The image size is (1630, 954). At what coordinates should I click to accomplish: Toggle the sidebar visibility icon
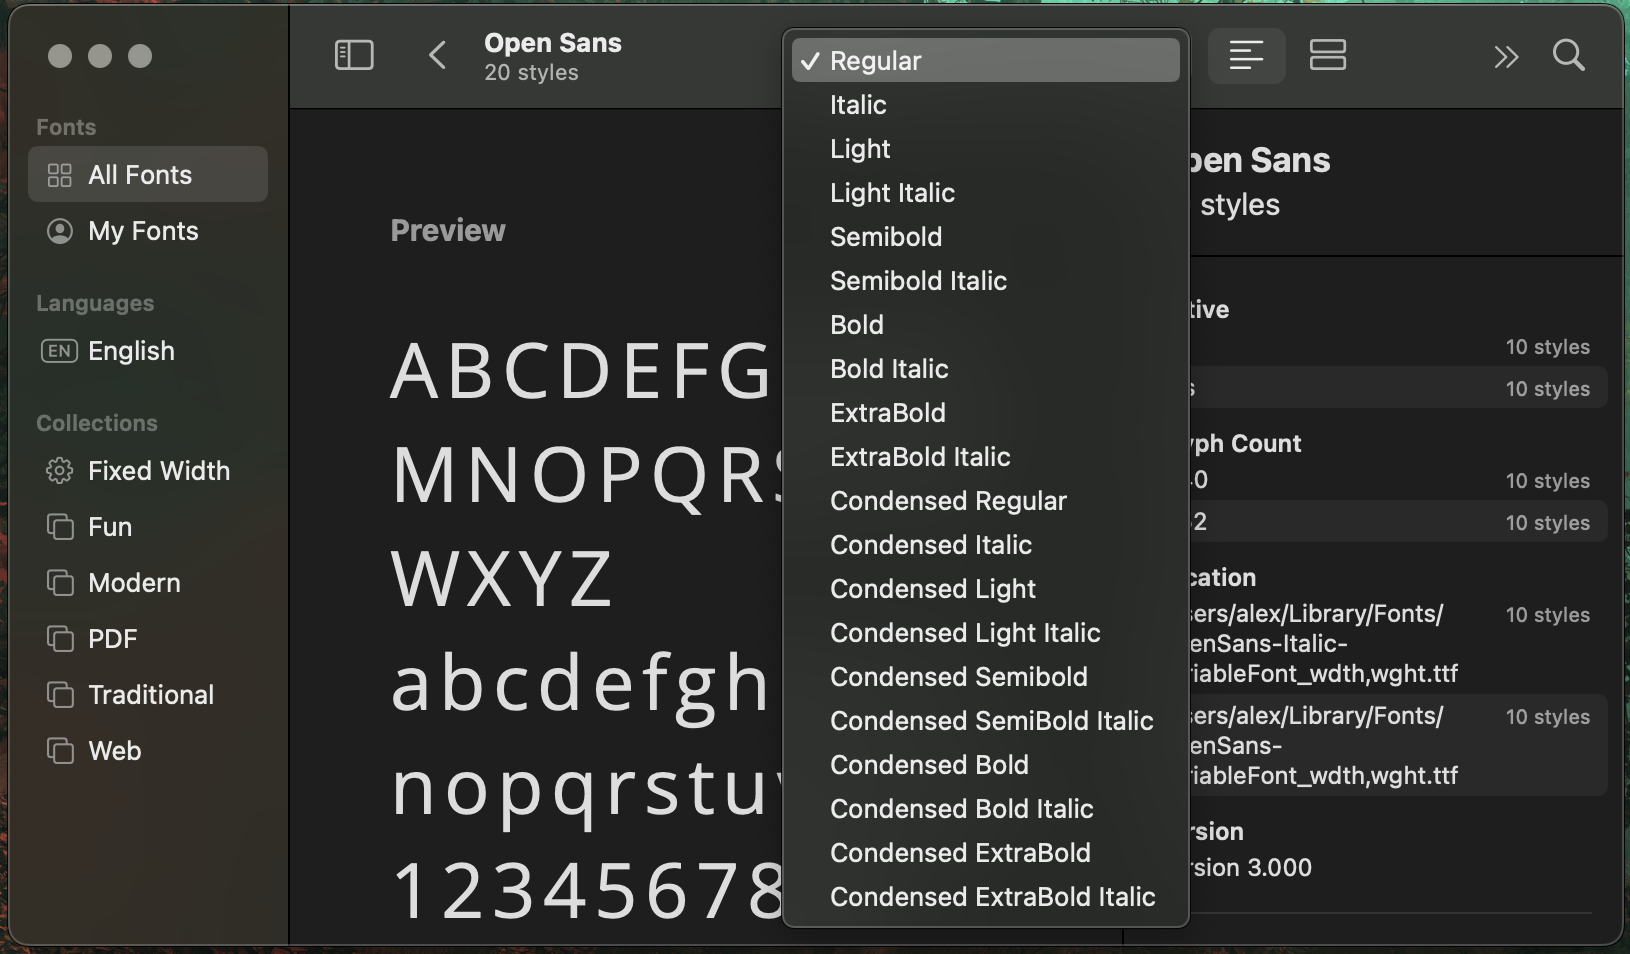click(x=353, y=55)
